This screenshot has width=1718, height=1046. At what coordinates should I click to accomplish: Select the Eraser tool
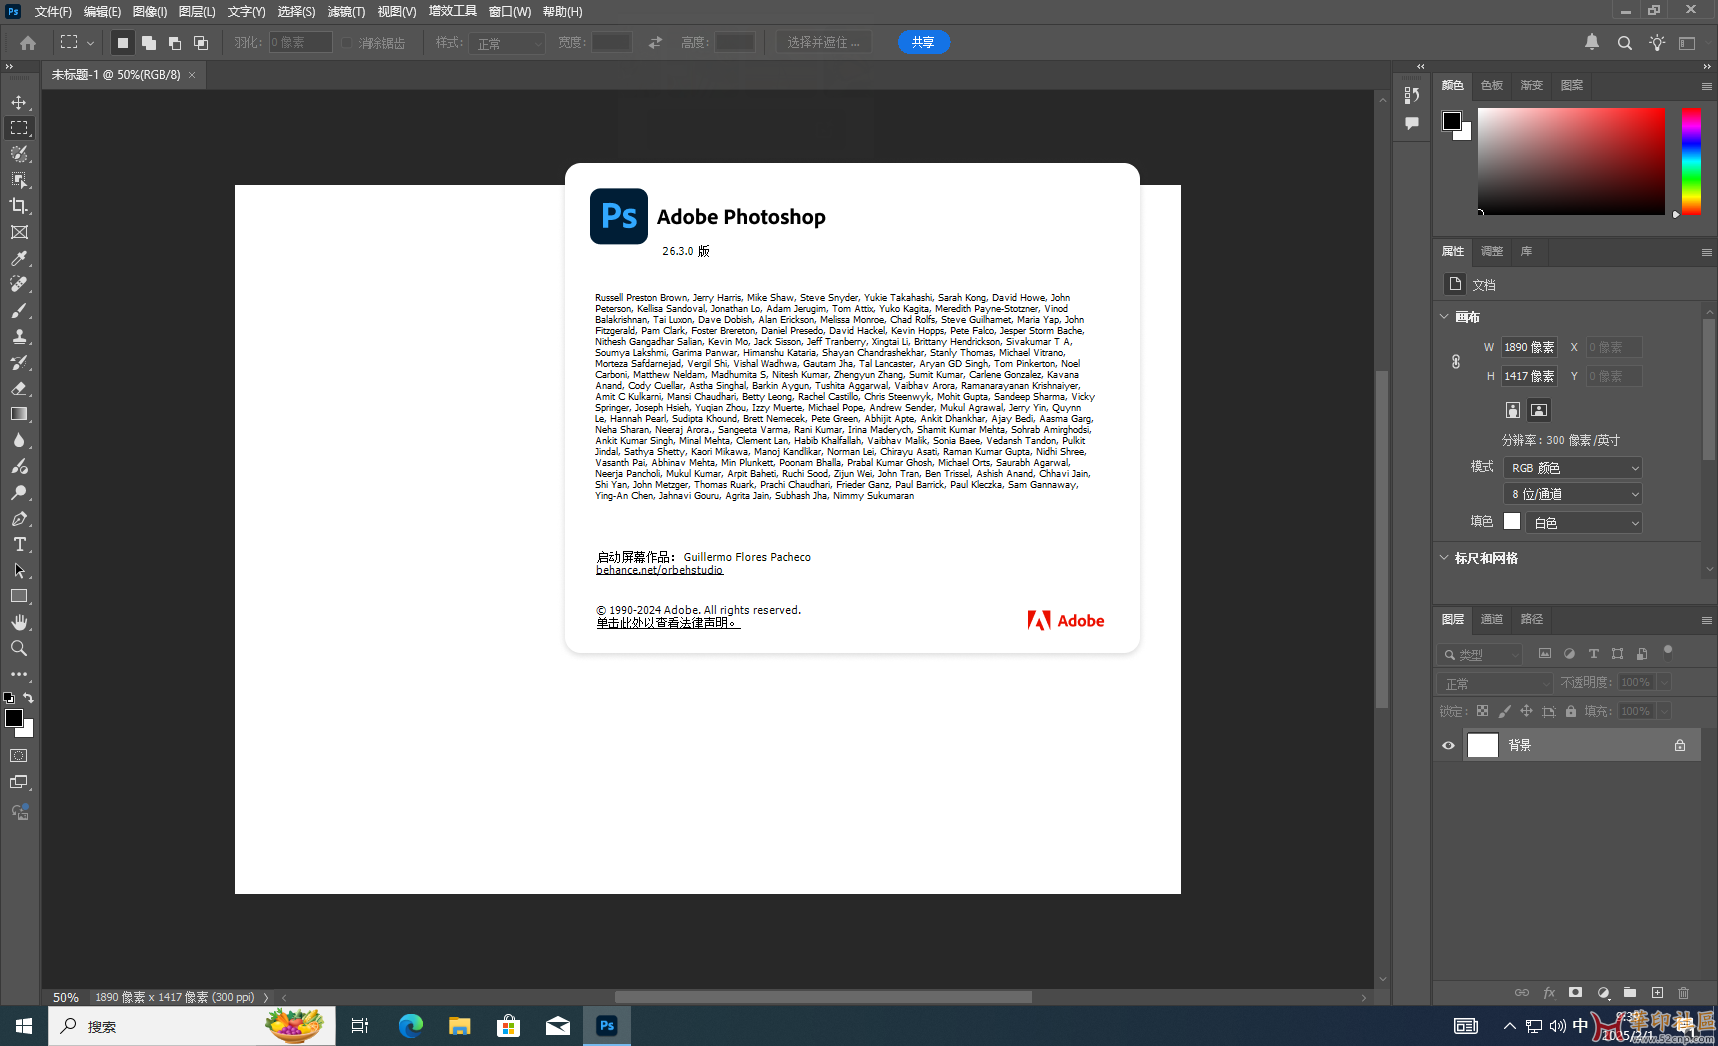point(19,388)
